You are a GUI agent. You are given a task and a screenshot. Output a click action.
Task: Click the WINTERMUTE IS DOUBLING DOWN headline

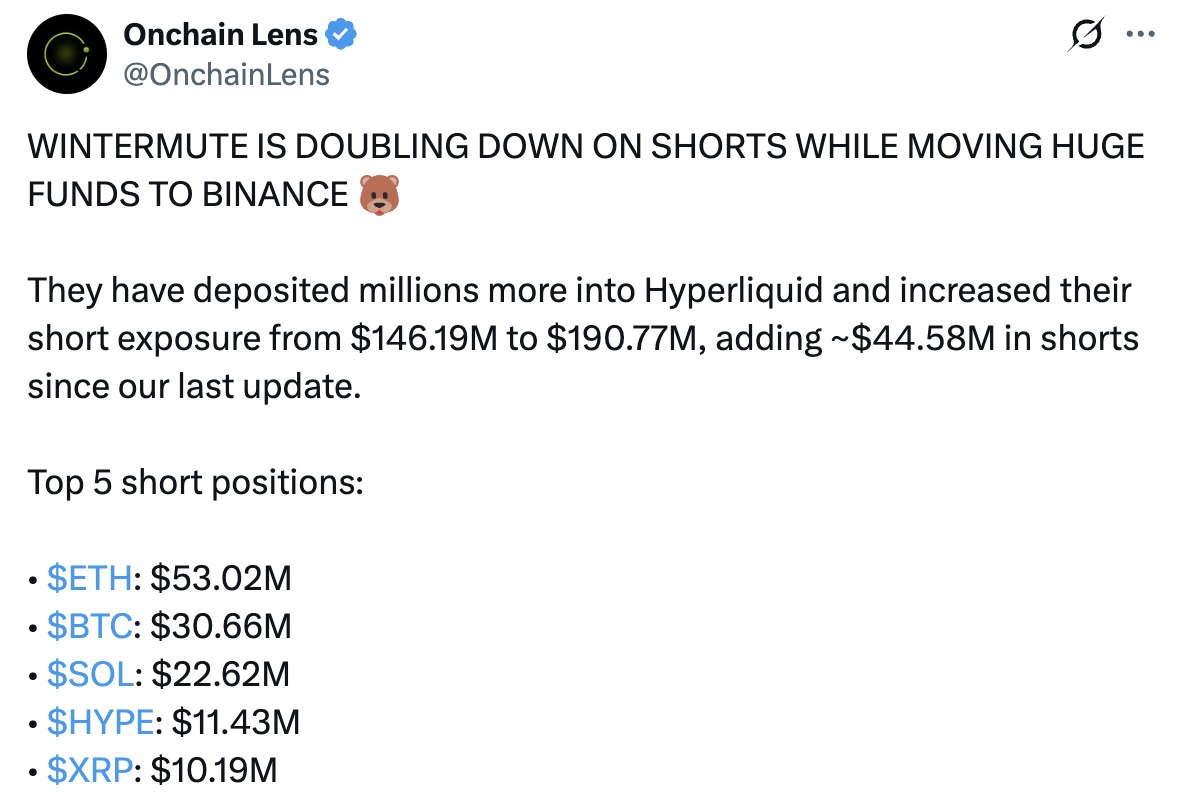click(586, 170)
